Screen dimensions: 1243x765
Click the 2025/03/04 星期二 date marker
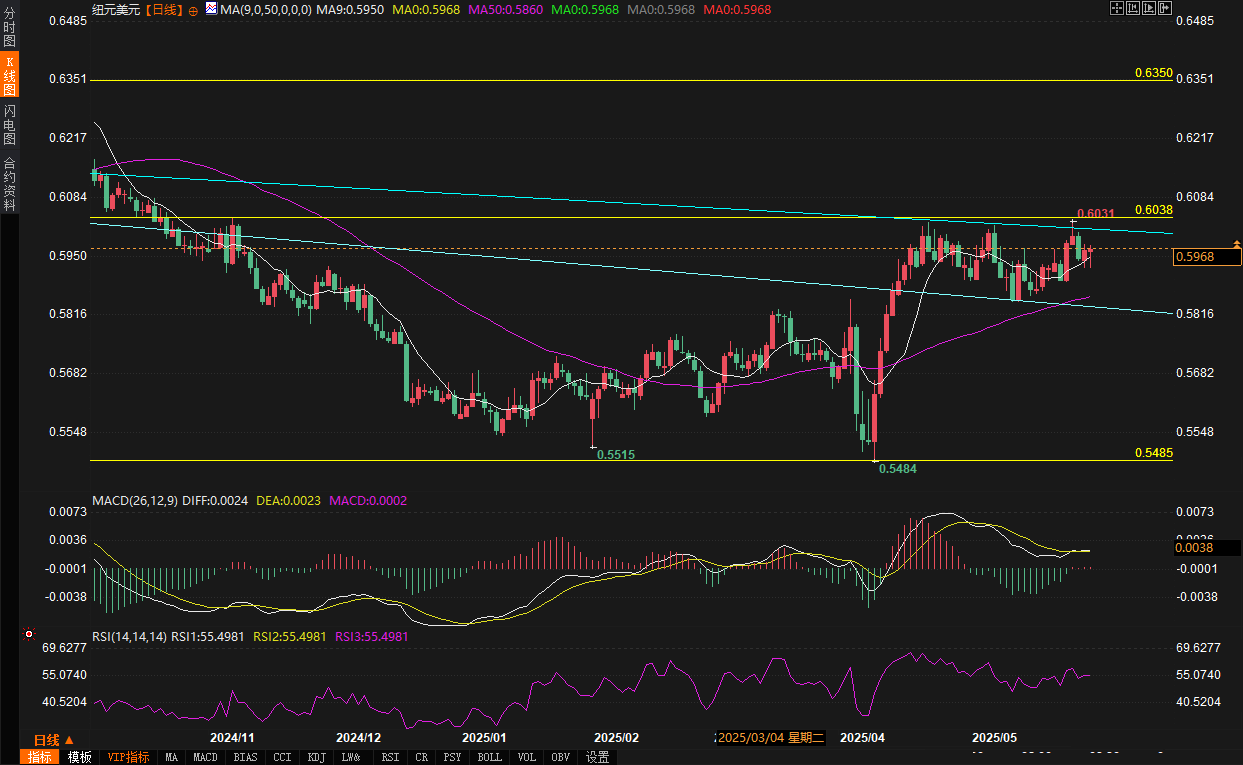773,737
